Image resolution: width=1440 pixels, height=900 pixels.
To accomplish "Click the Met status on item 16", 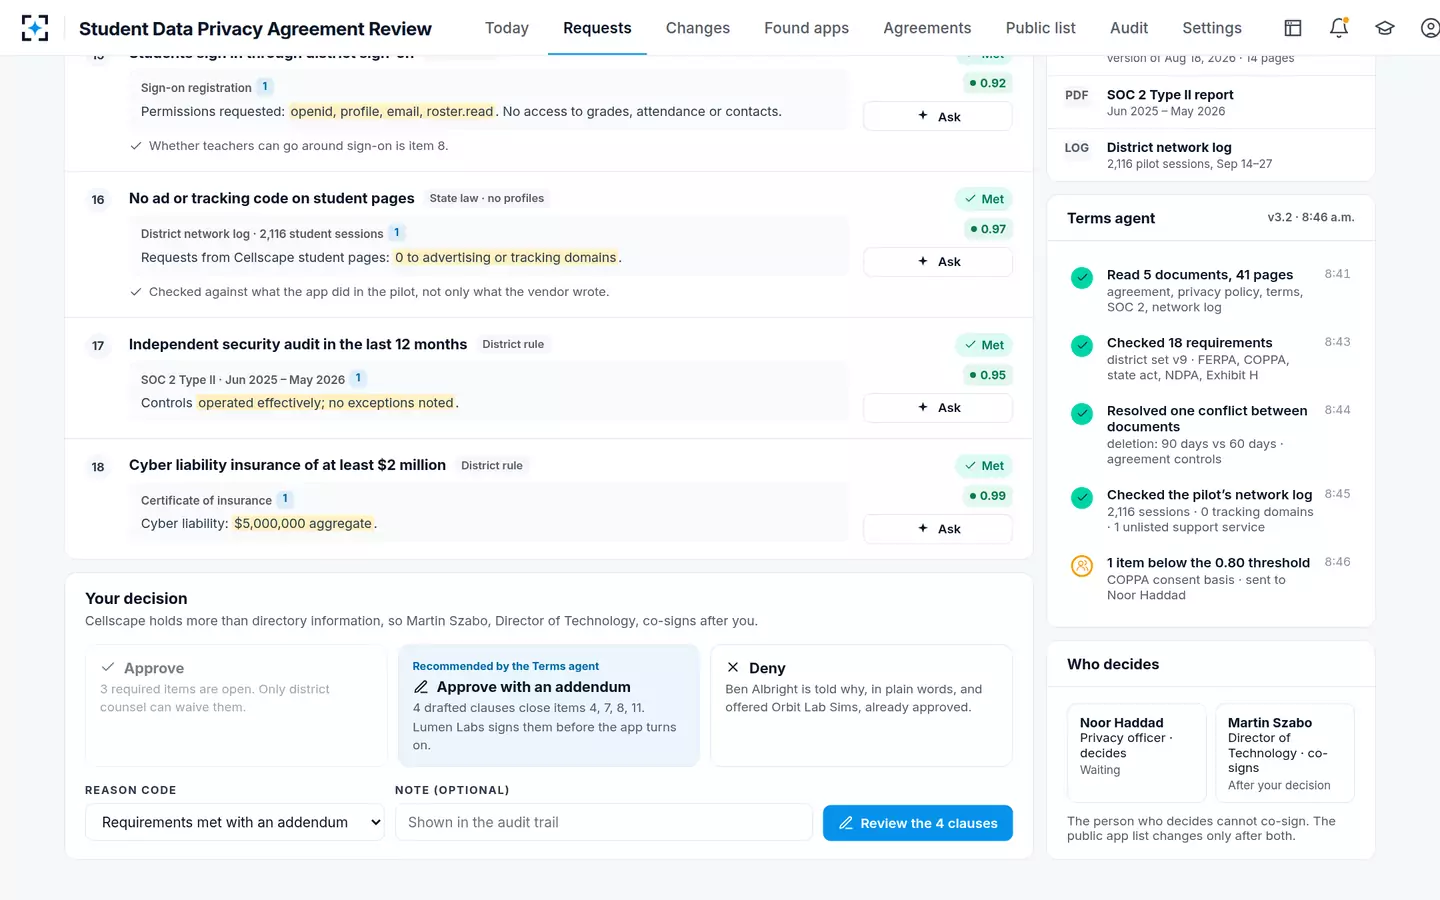I will pos(984,199).
